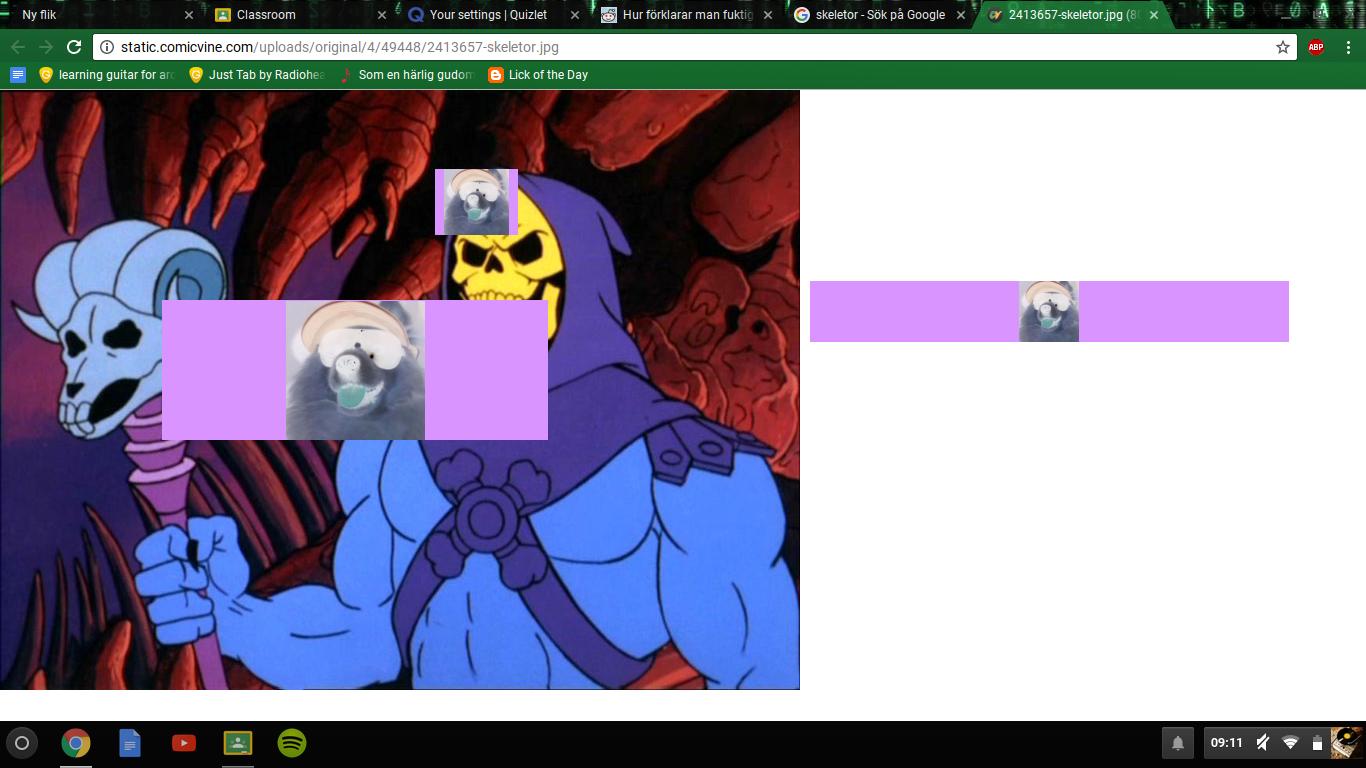1366x768 pixels.
Task: Open Google Docs from the shelf
Action: point(130,743)
